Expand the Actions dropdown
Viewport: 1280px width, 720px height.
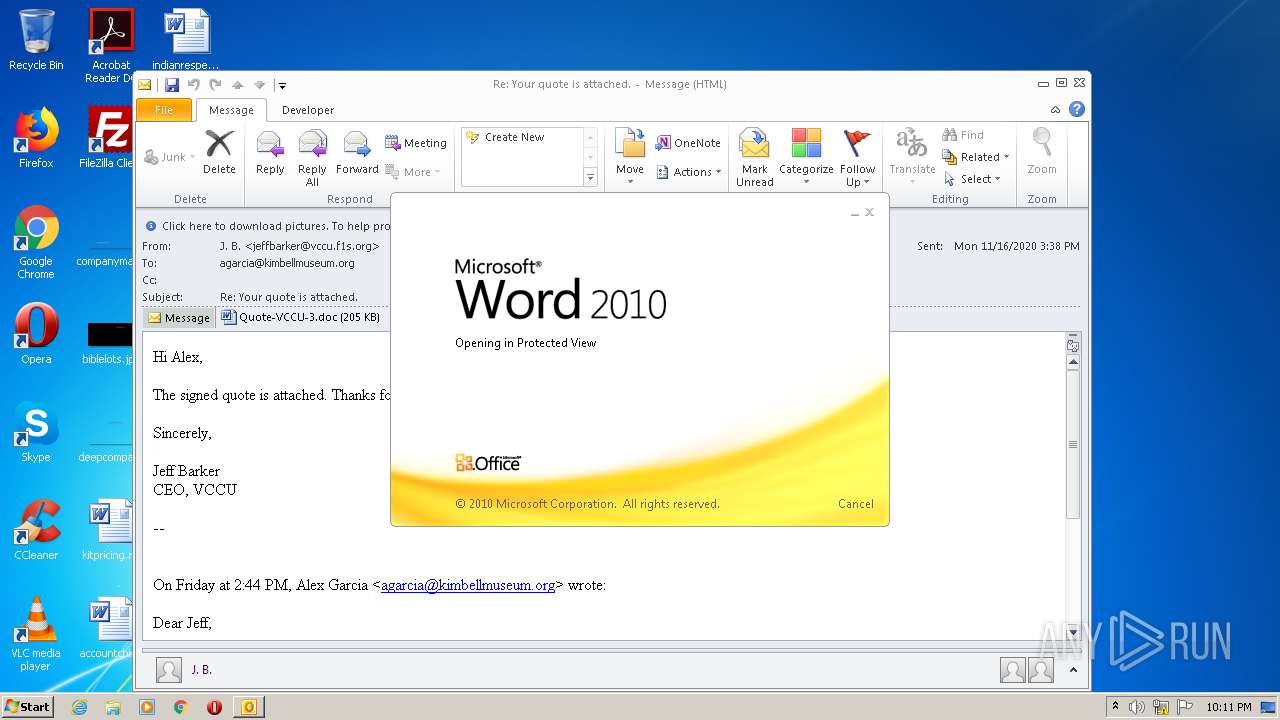689,172
